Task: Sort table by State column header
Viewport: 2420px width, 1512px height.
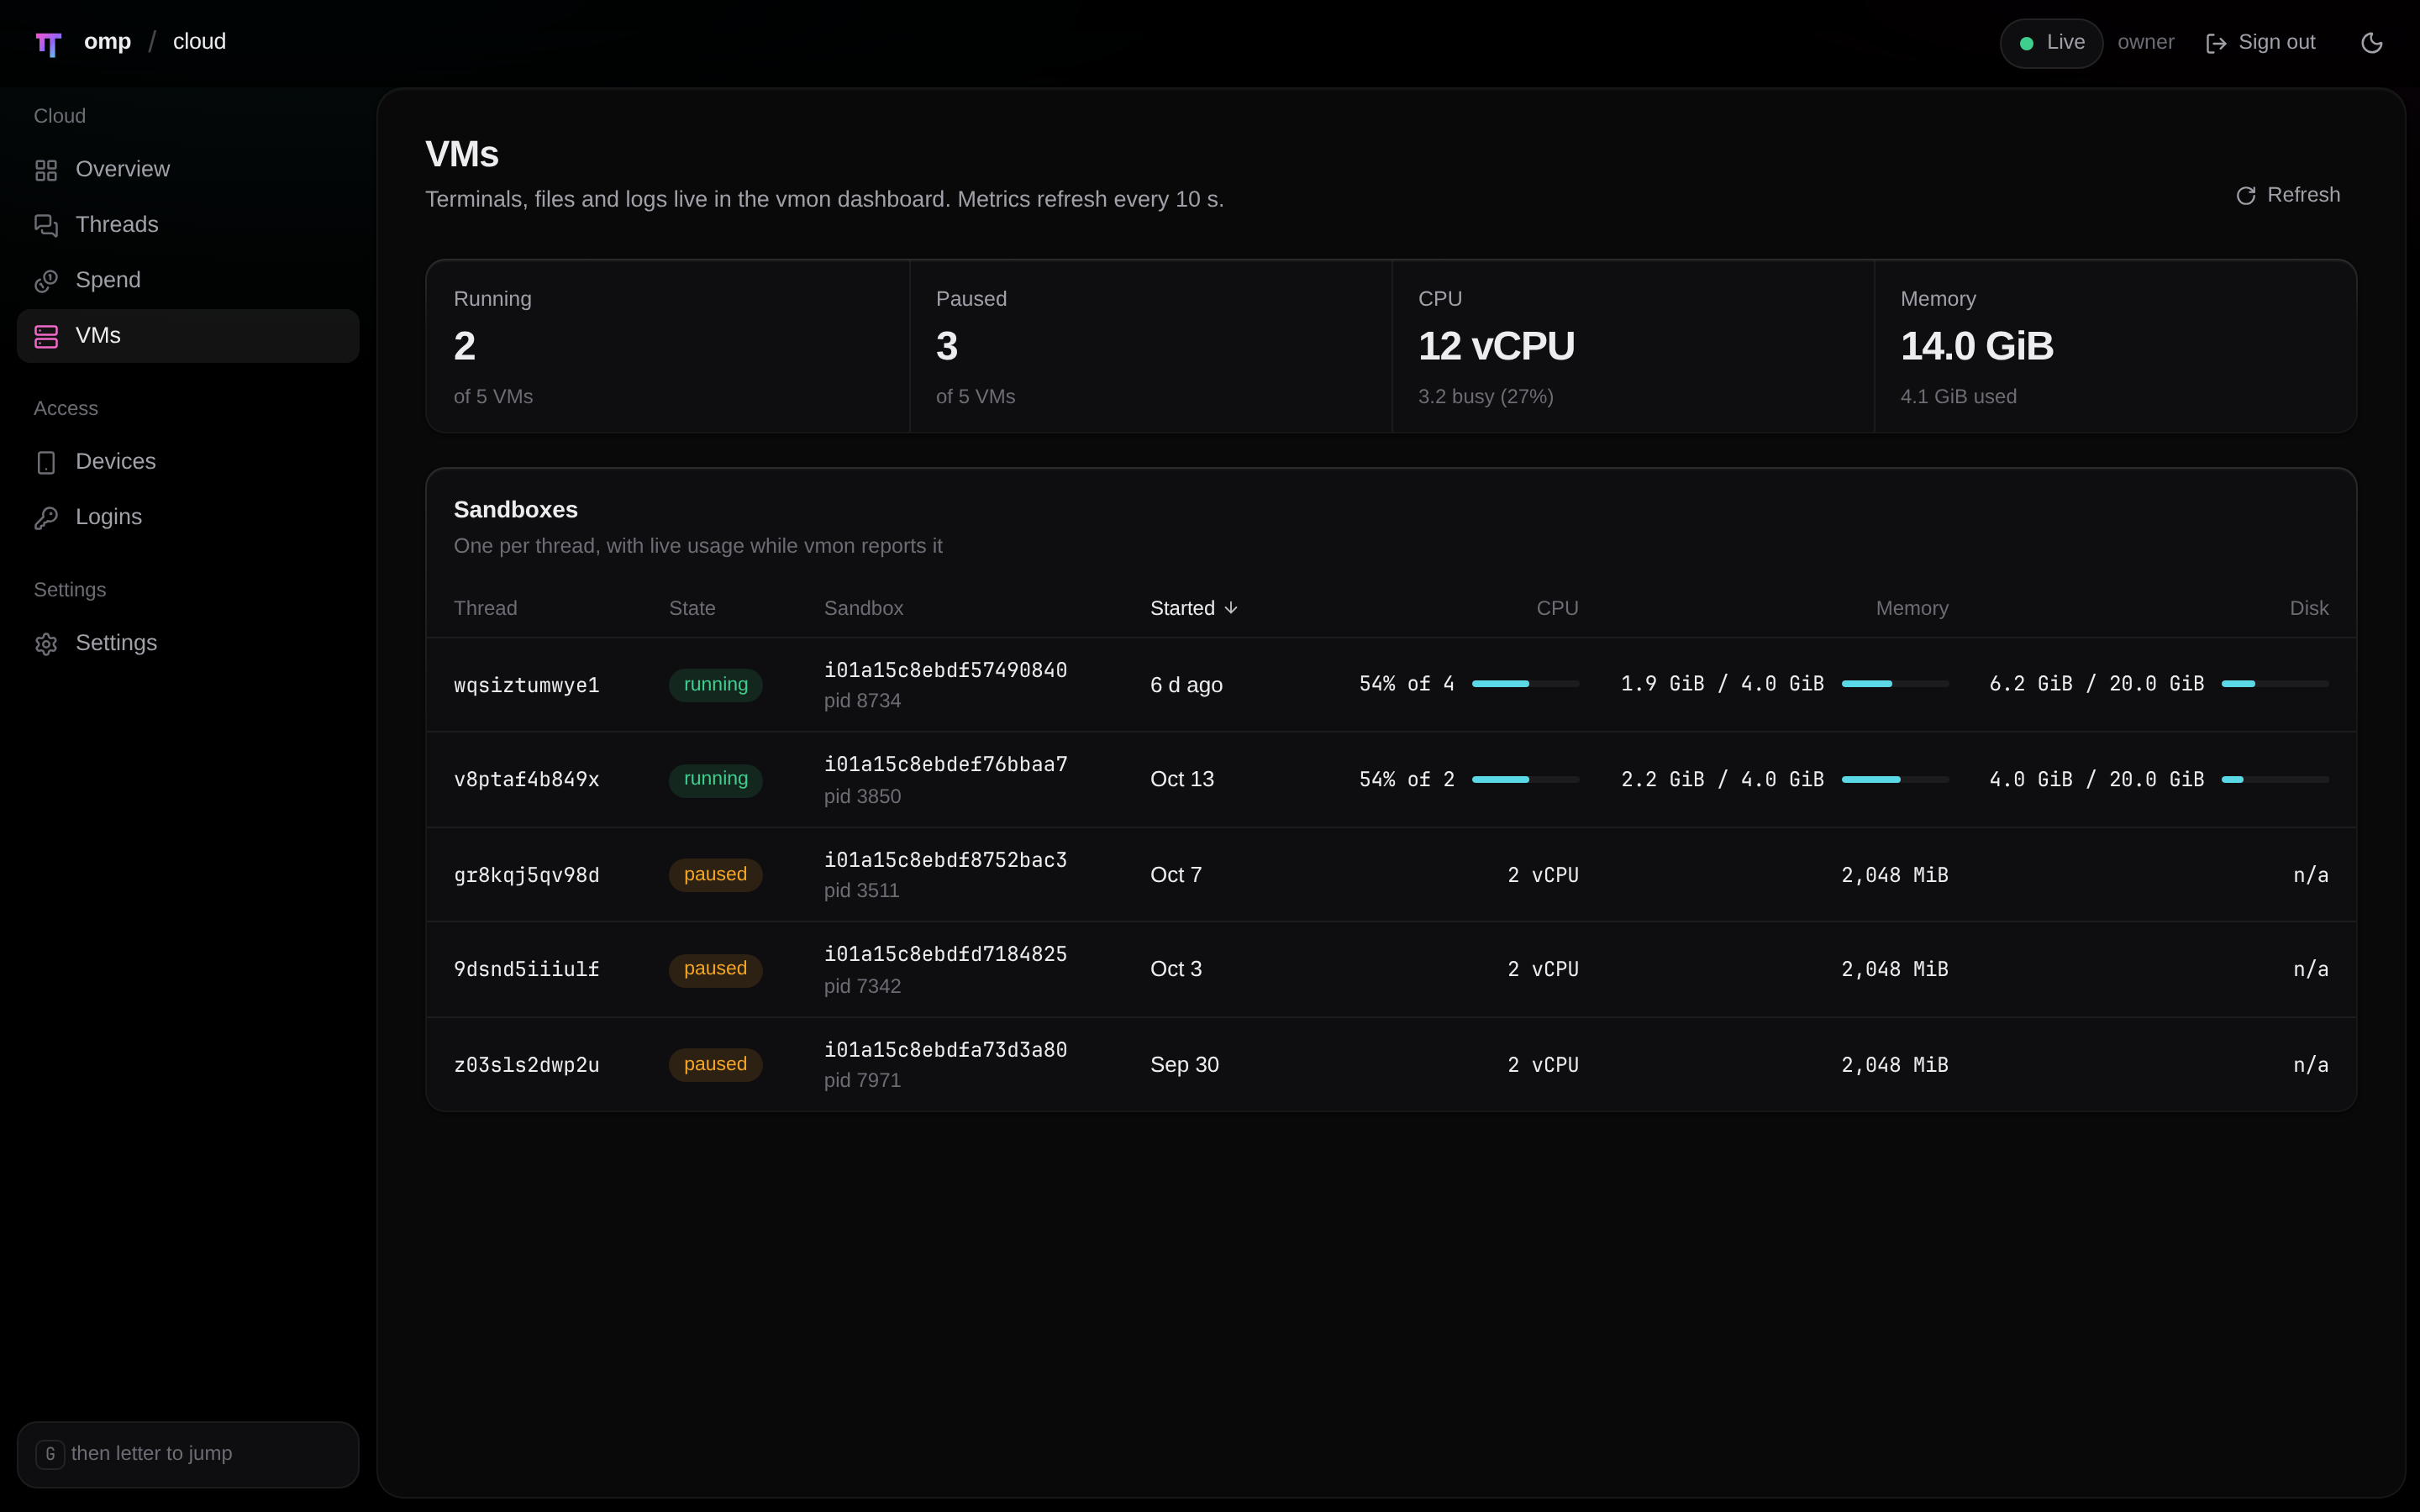Action: point(692,608)
